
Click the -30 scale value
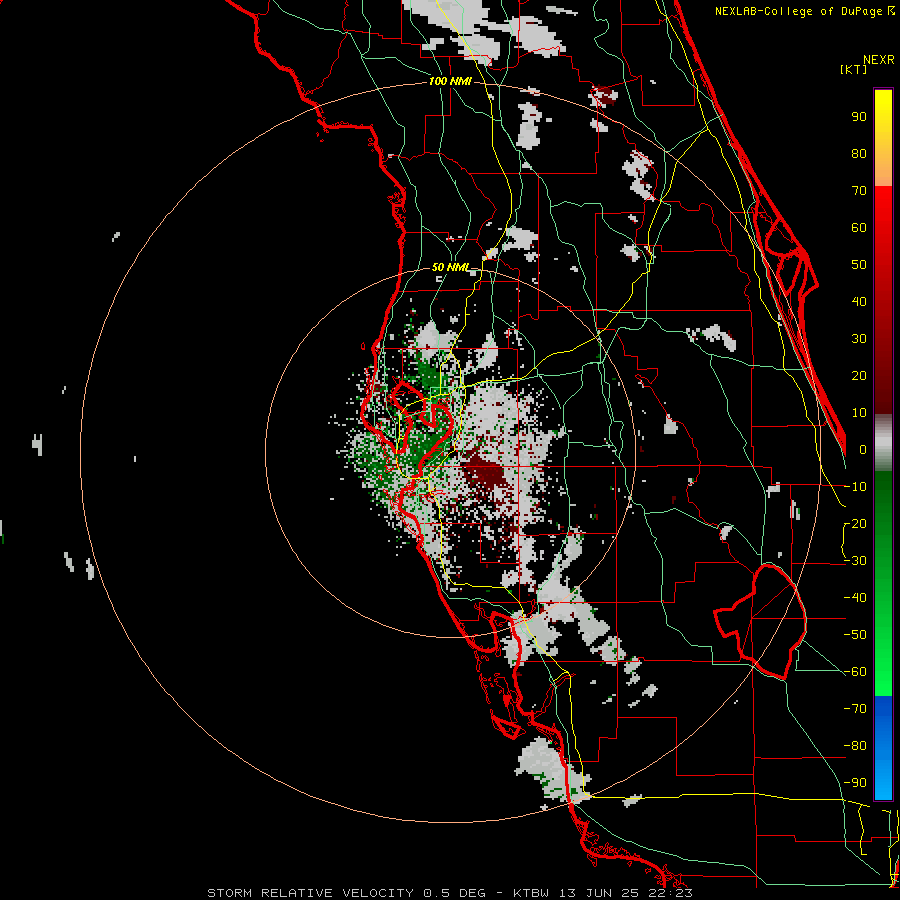[x=855, y=561]
